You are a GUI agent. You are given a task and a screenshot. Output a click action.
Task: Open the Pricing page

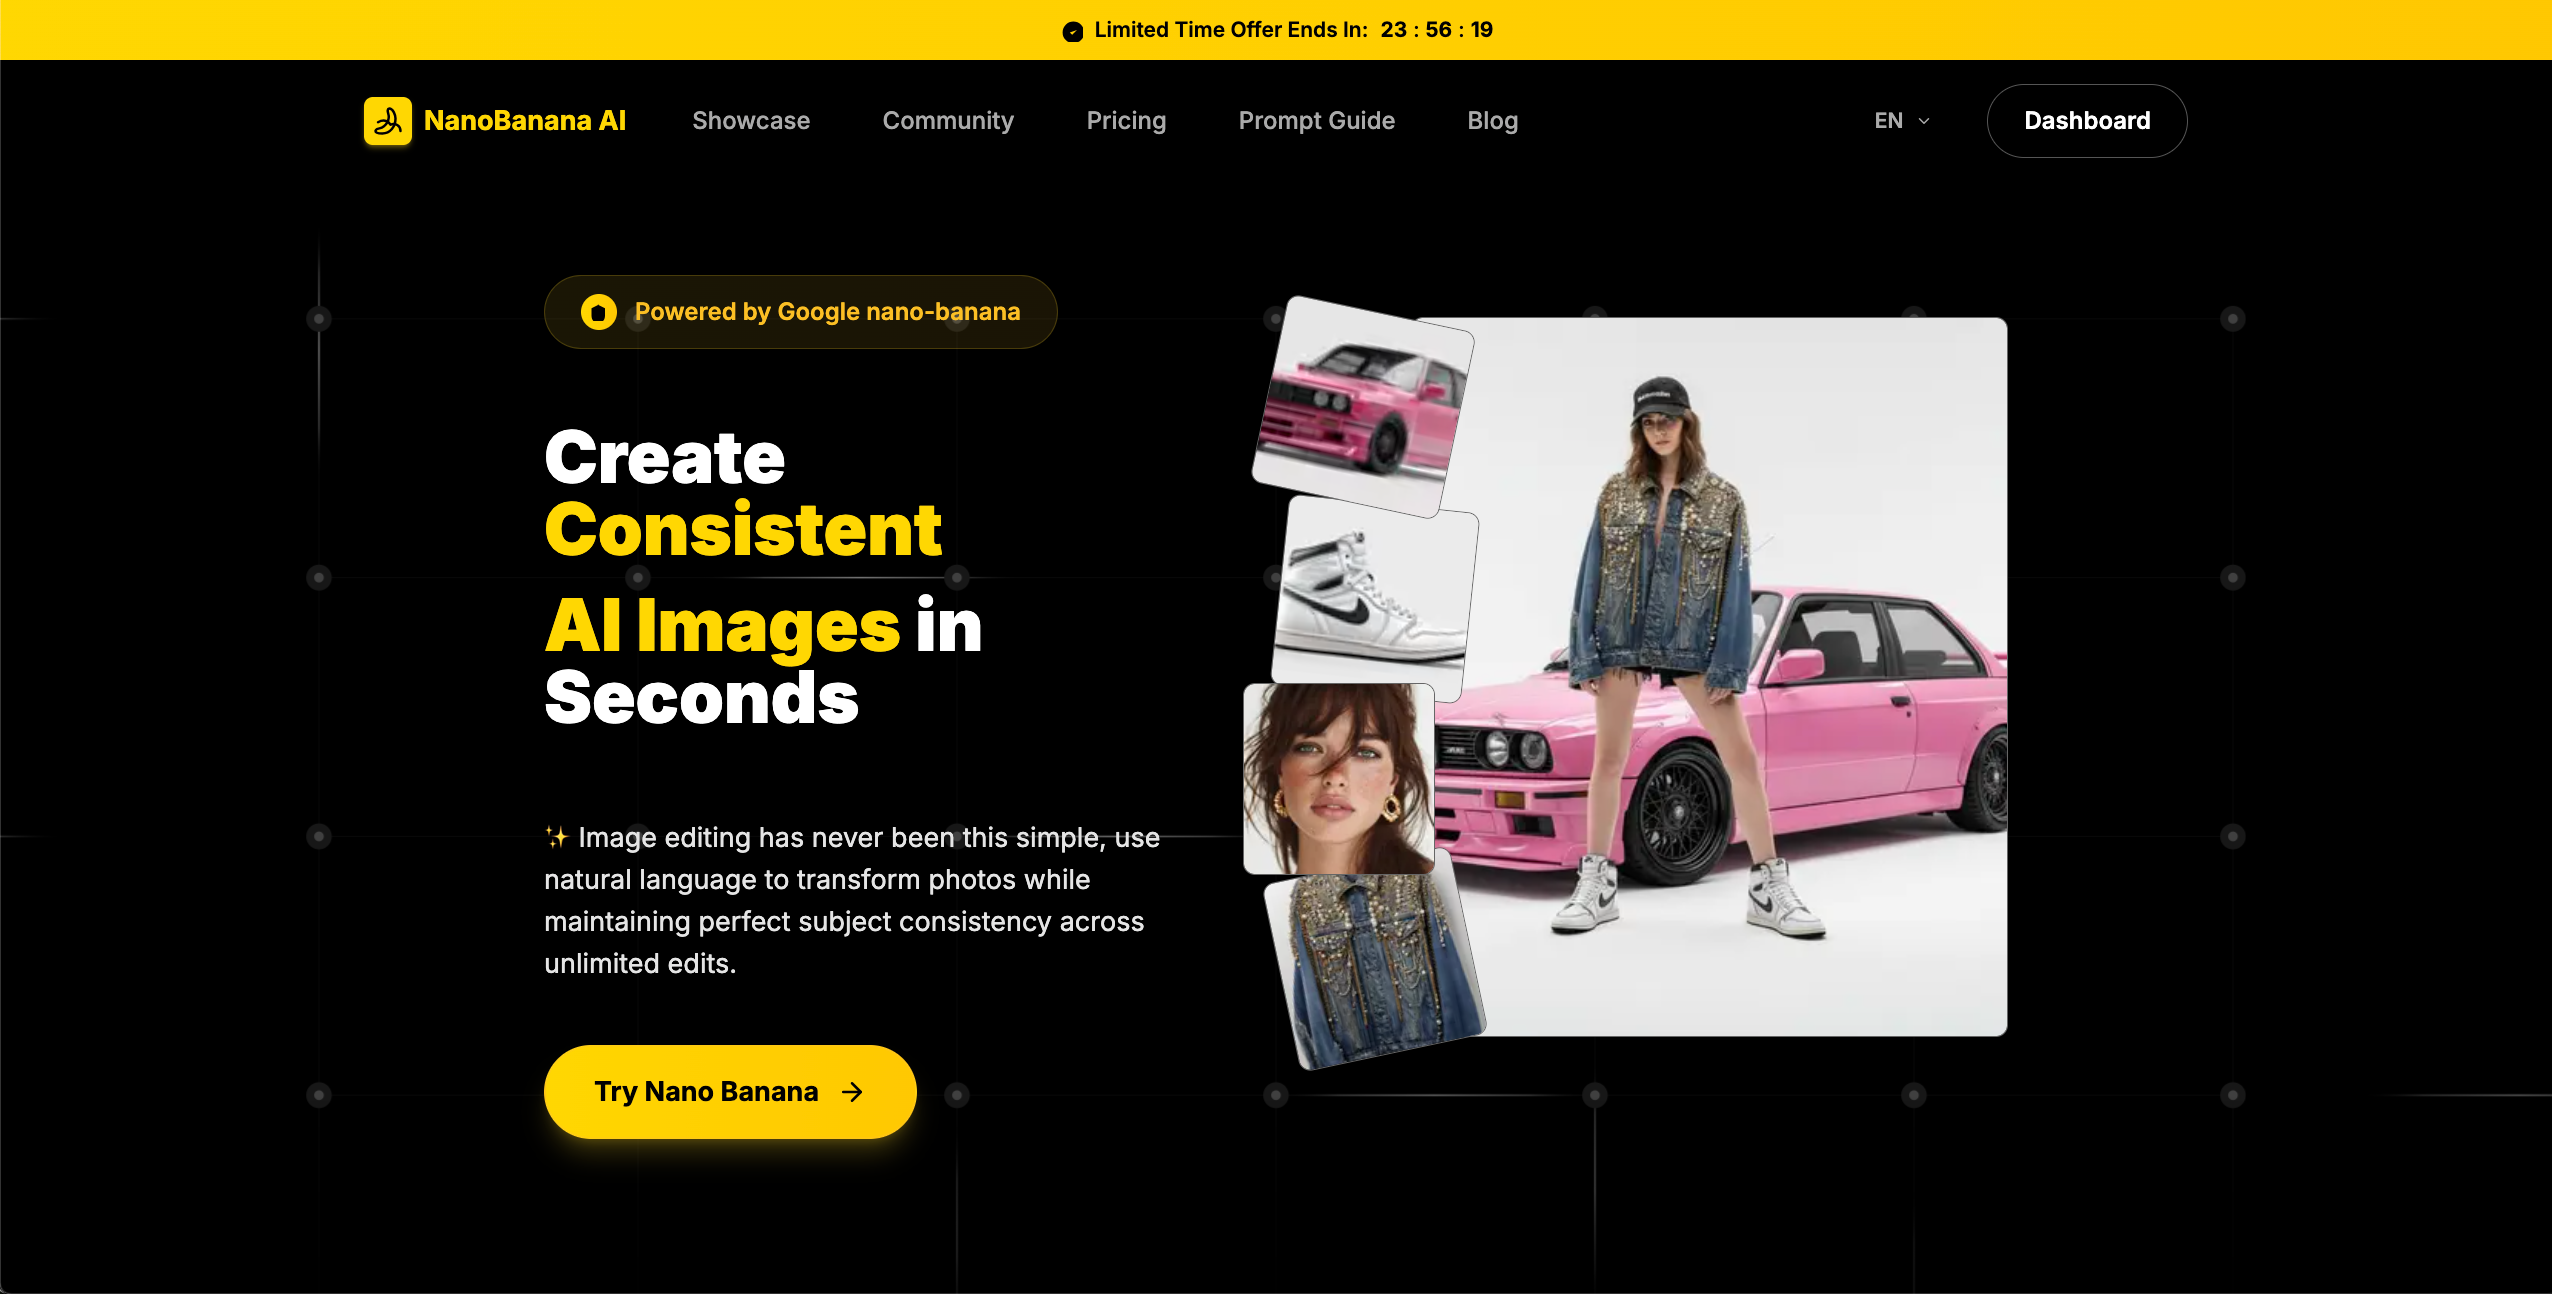tap(1125, 120)
